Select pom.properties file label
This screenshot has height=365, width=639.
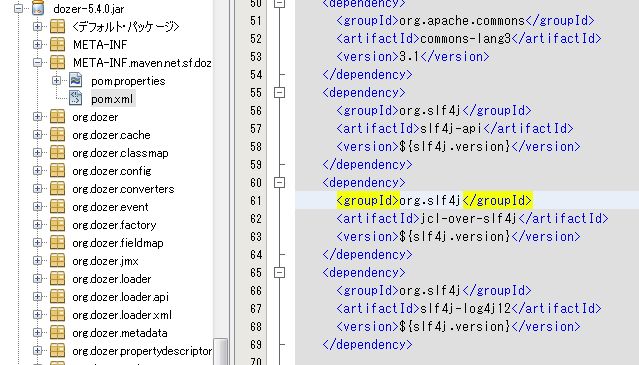pos(128,81)
